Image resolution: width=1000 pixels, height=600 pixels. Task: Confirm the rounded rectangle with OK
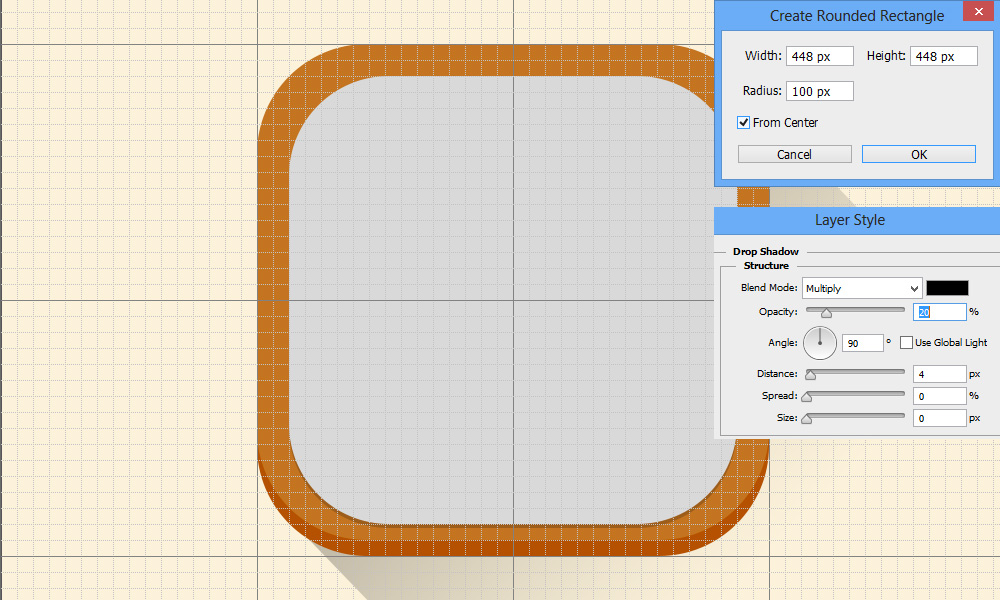(918, 154)
